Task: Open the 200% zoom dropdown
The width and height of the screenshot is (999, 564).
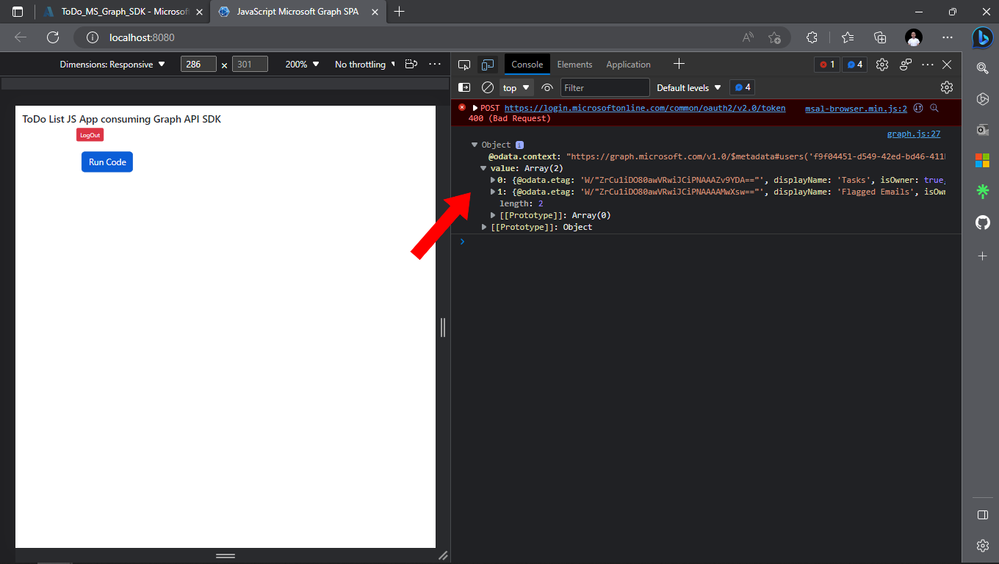Action: pyautogui.click(x=302, y=64)
